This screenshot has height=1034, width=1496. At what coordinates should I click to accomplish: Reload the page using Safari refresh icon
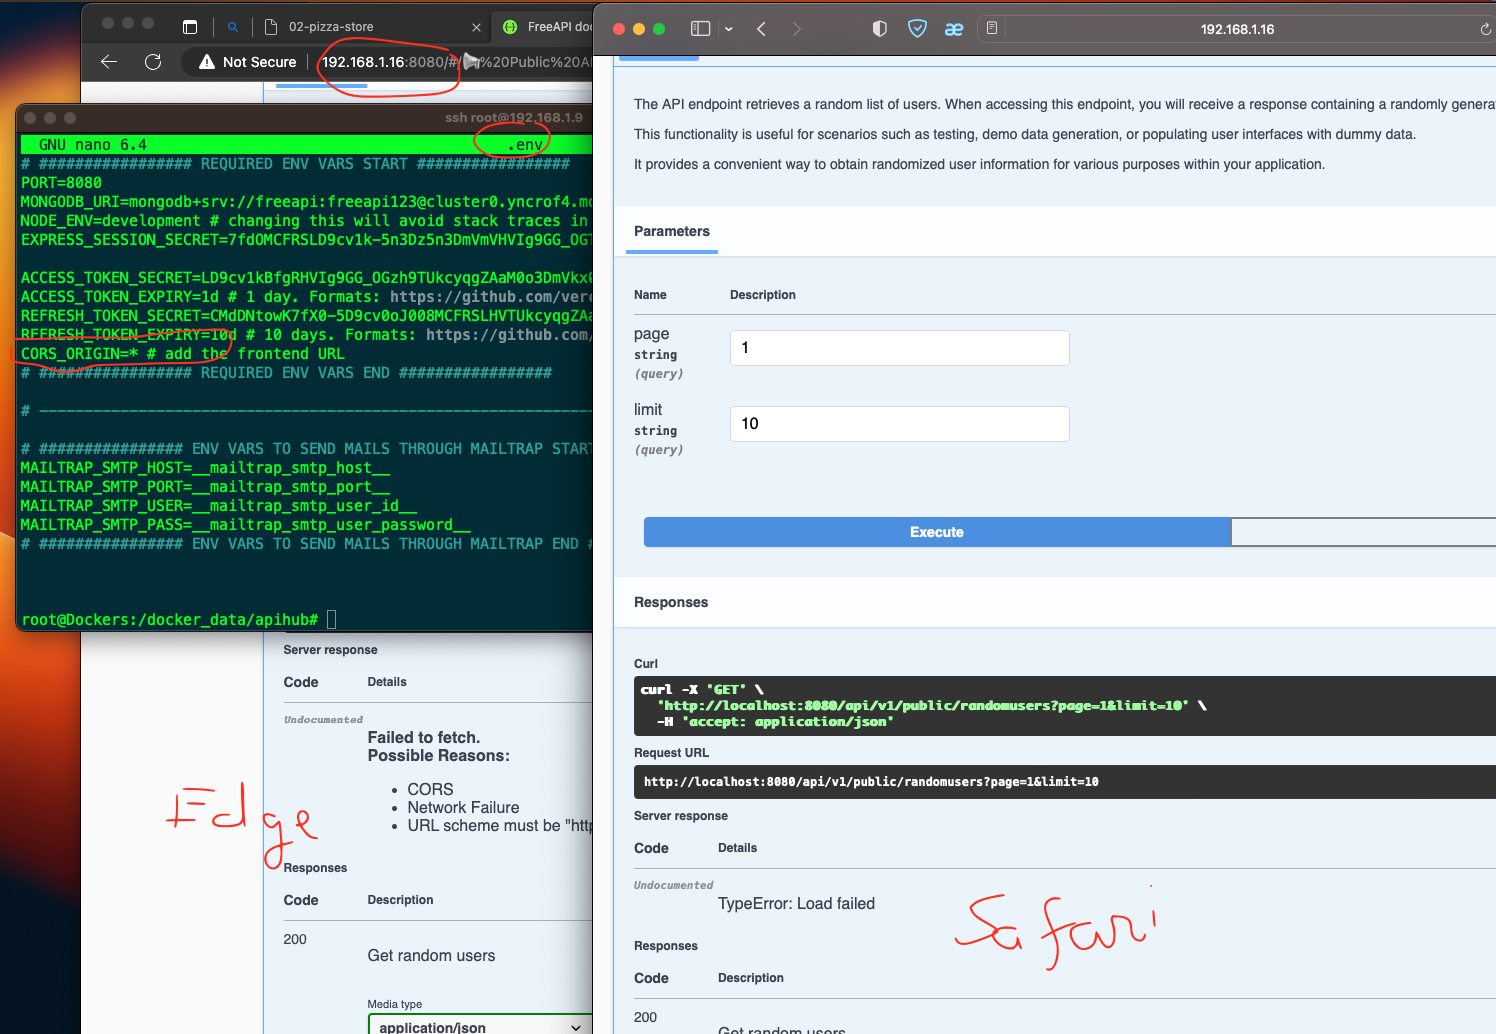click(1487, 29)
